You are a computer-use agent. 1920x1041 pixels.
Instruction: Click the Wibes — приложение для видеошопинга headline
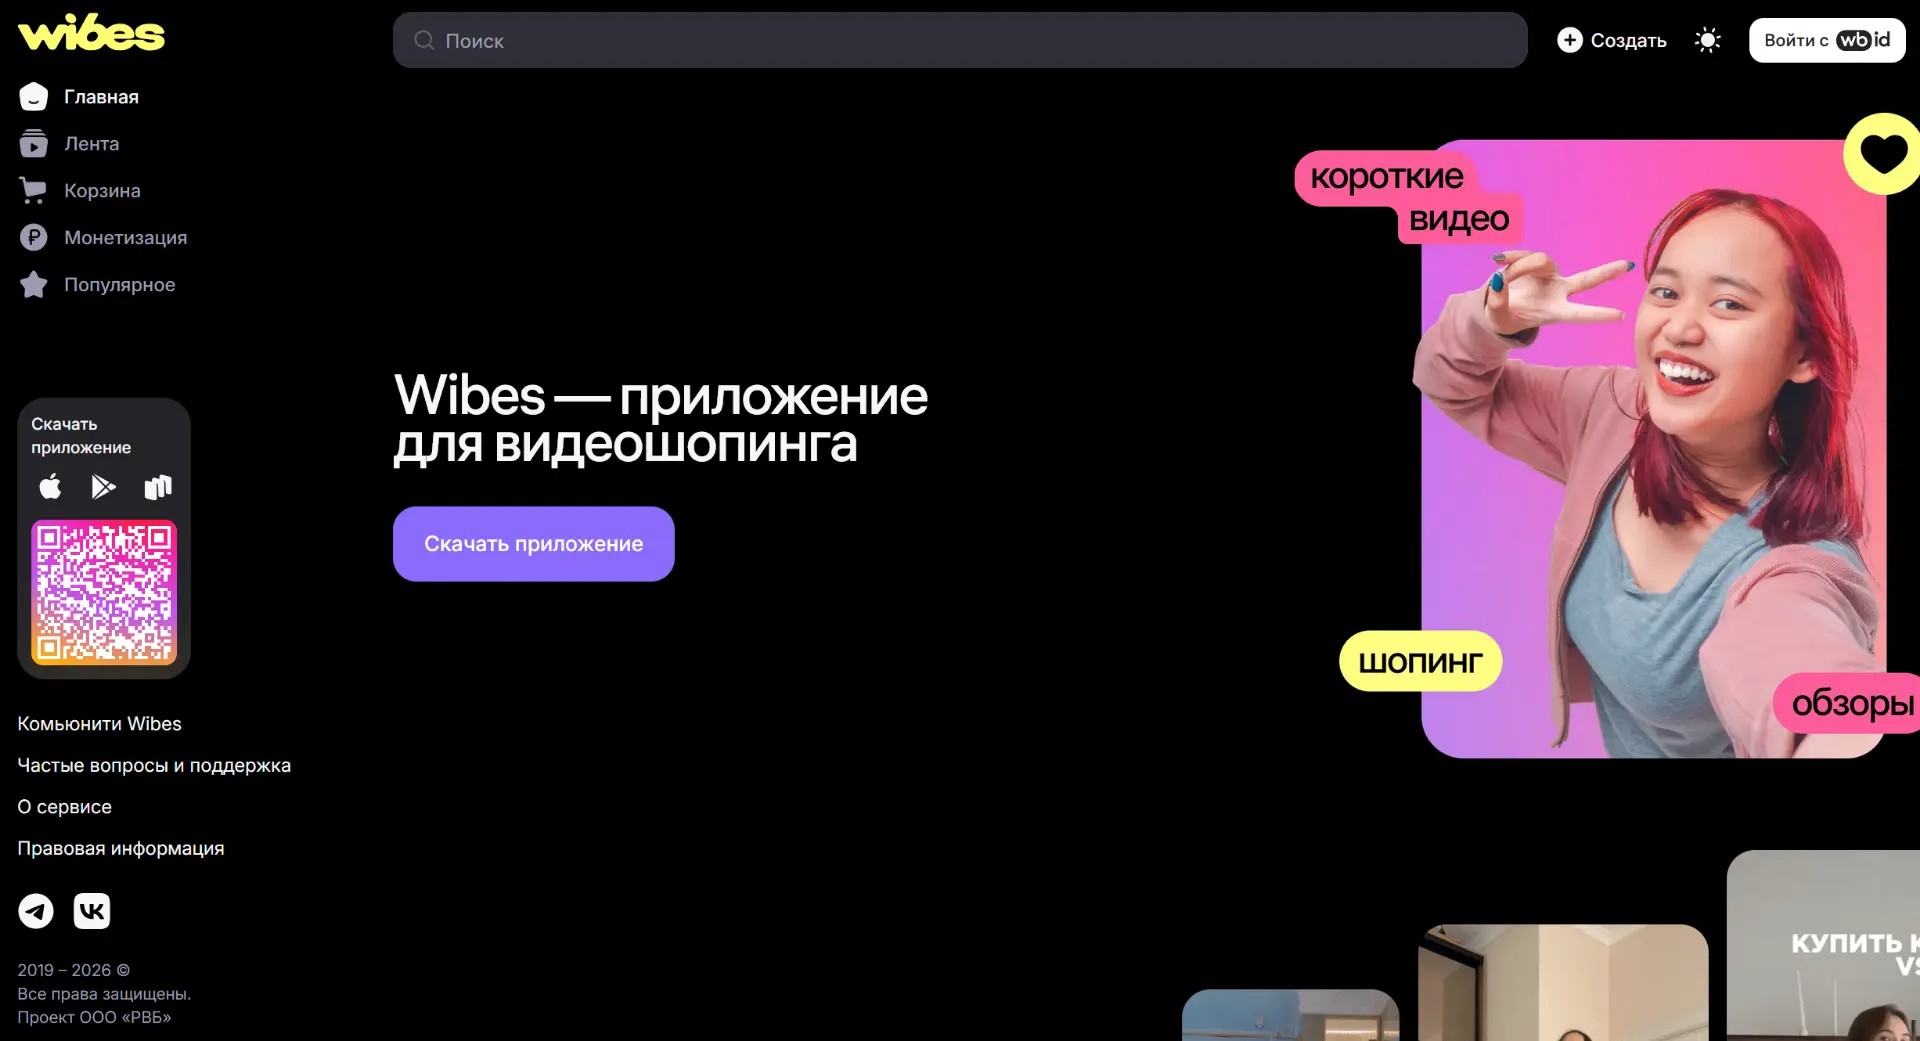(x=660, y=419)
